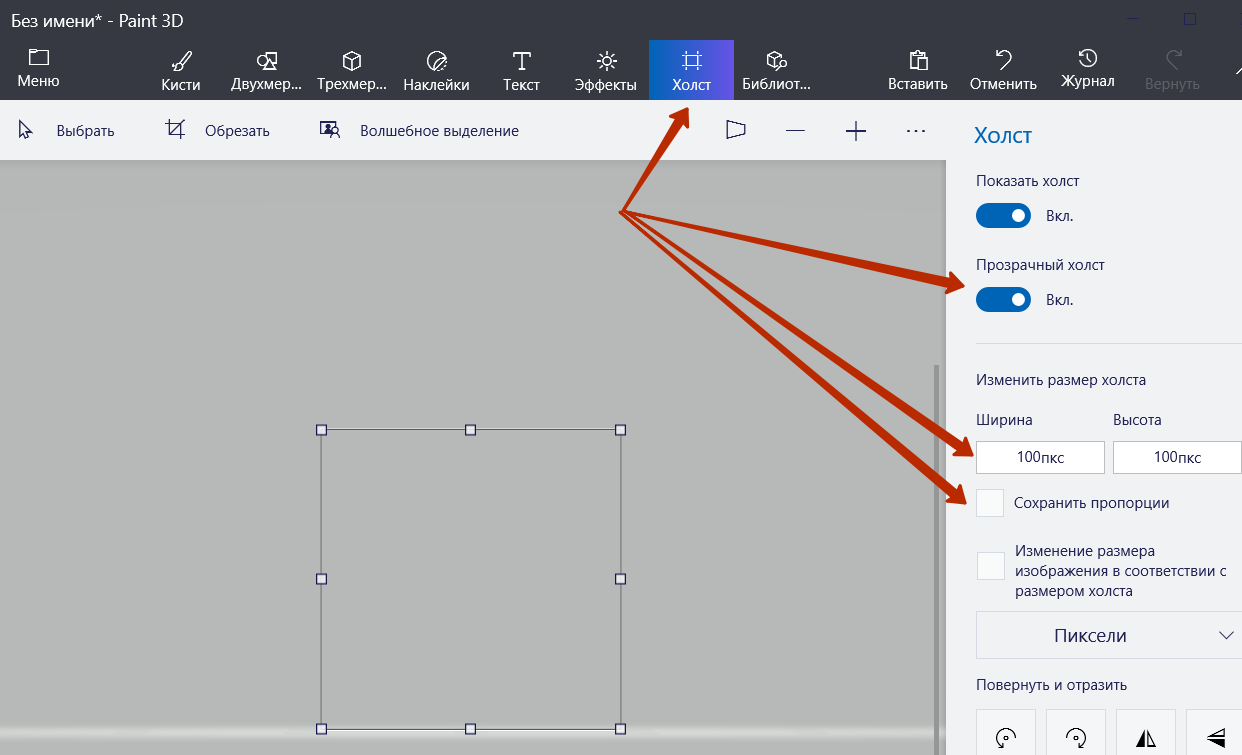Toggle the Прозрачный холст switch
The width and height of the screenshot is (1242, 755).
pyautogui.click(x=1003, y=299)
